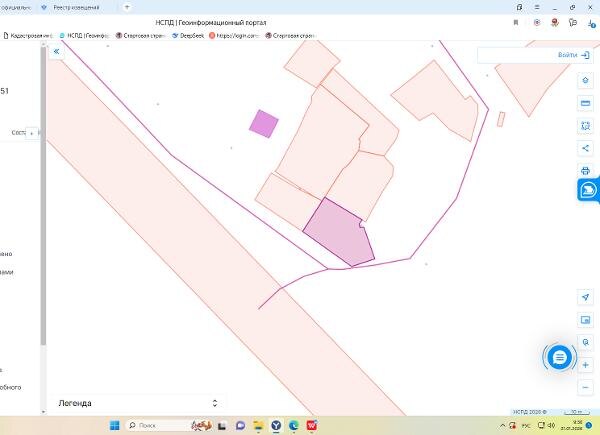Viewport: 600px width, 435px height.
Task: Open the browser feedback icon
Action: [573, 23]
